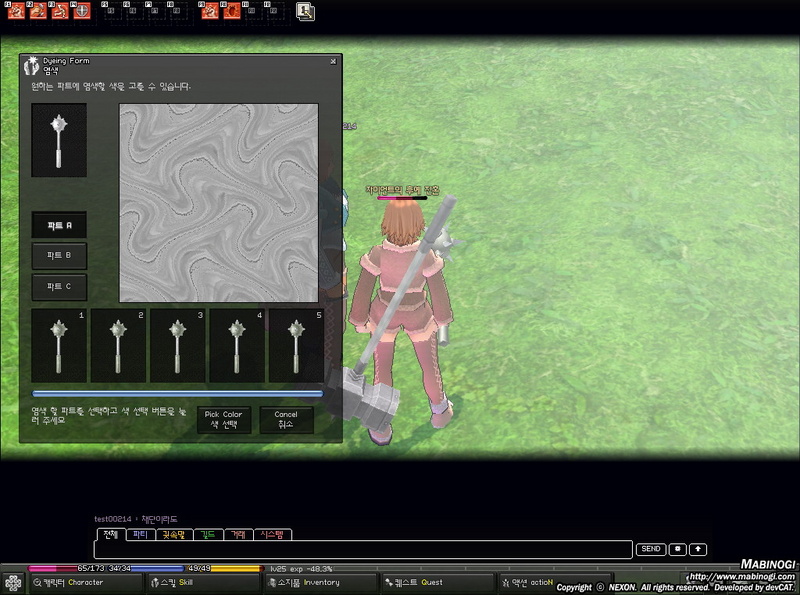This screenshot has height=595, width=800.
Task: Open the Quest menu
Action: 438,582
